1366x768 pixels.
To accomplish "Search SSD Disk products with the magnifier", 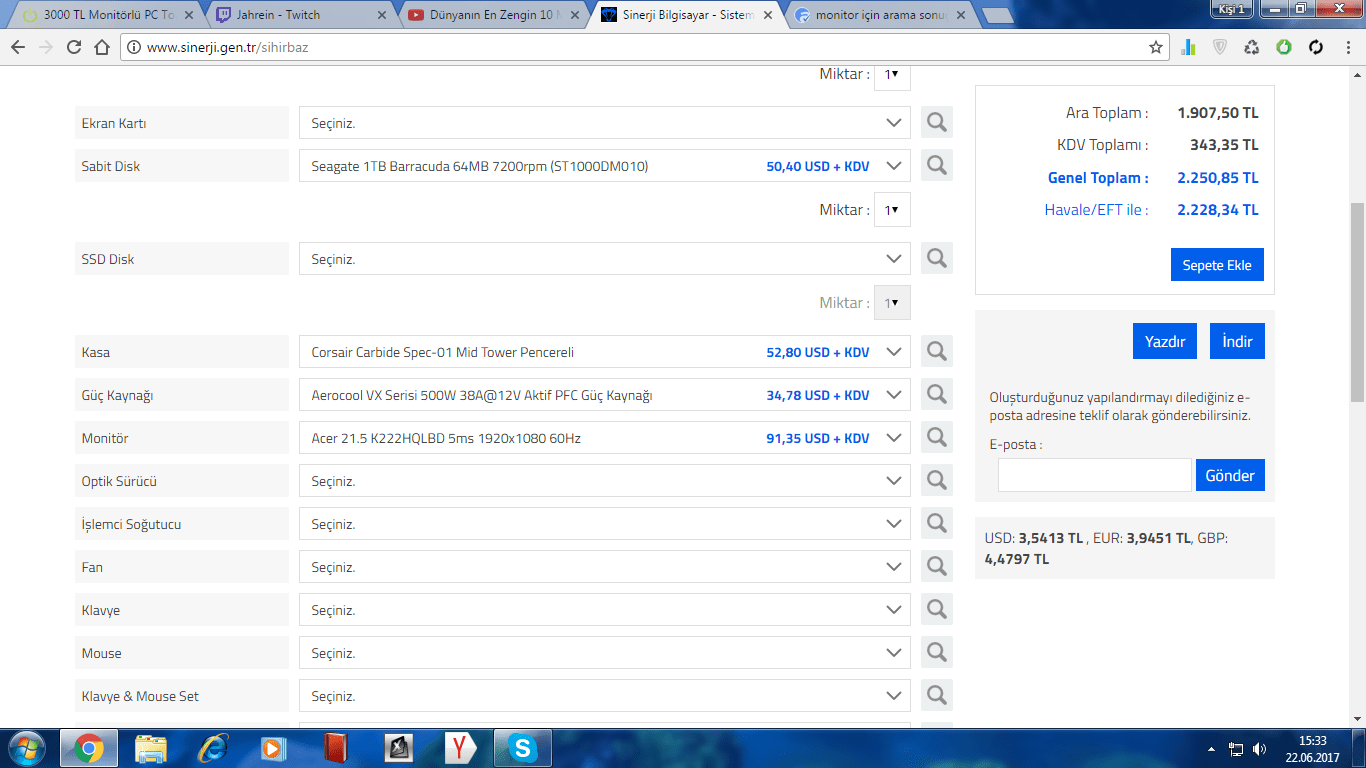I will (936, 259).
